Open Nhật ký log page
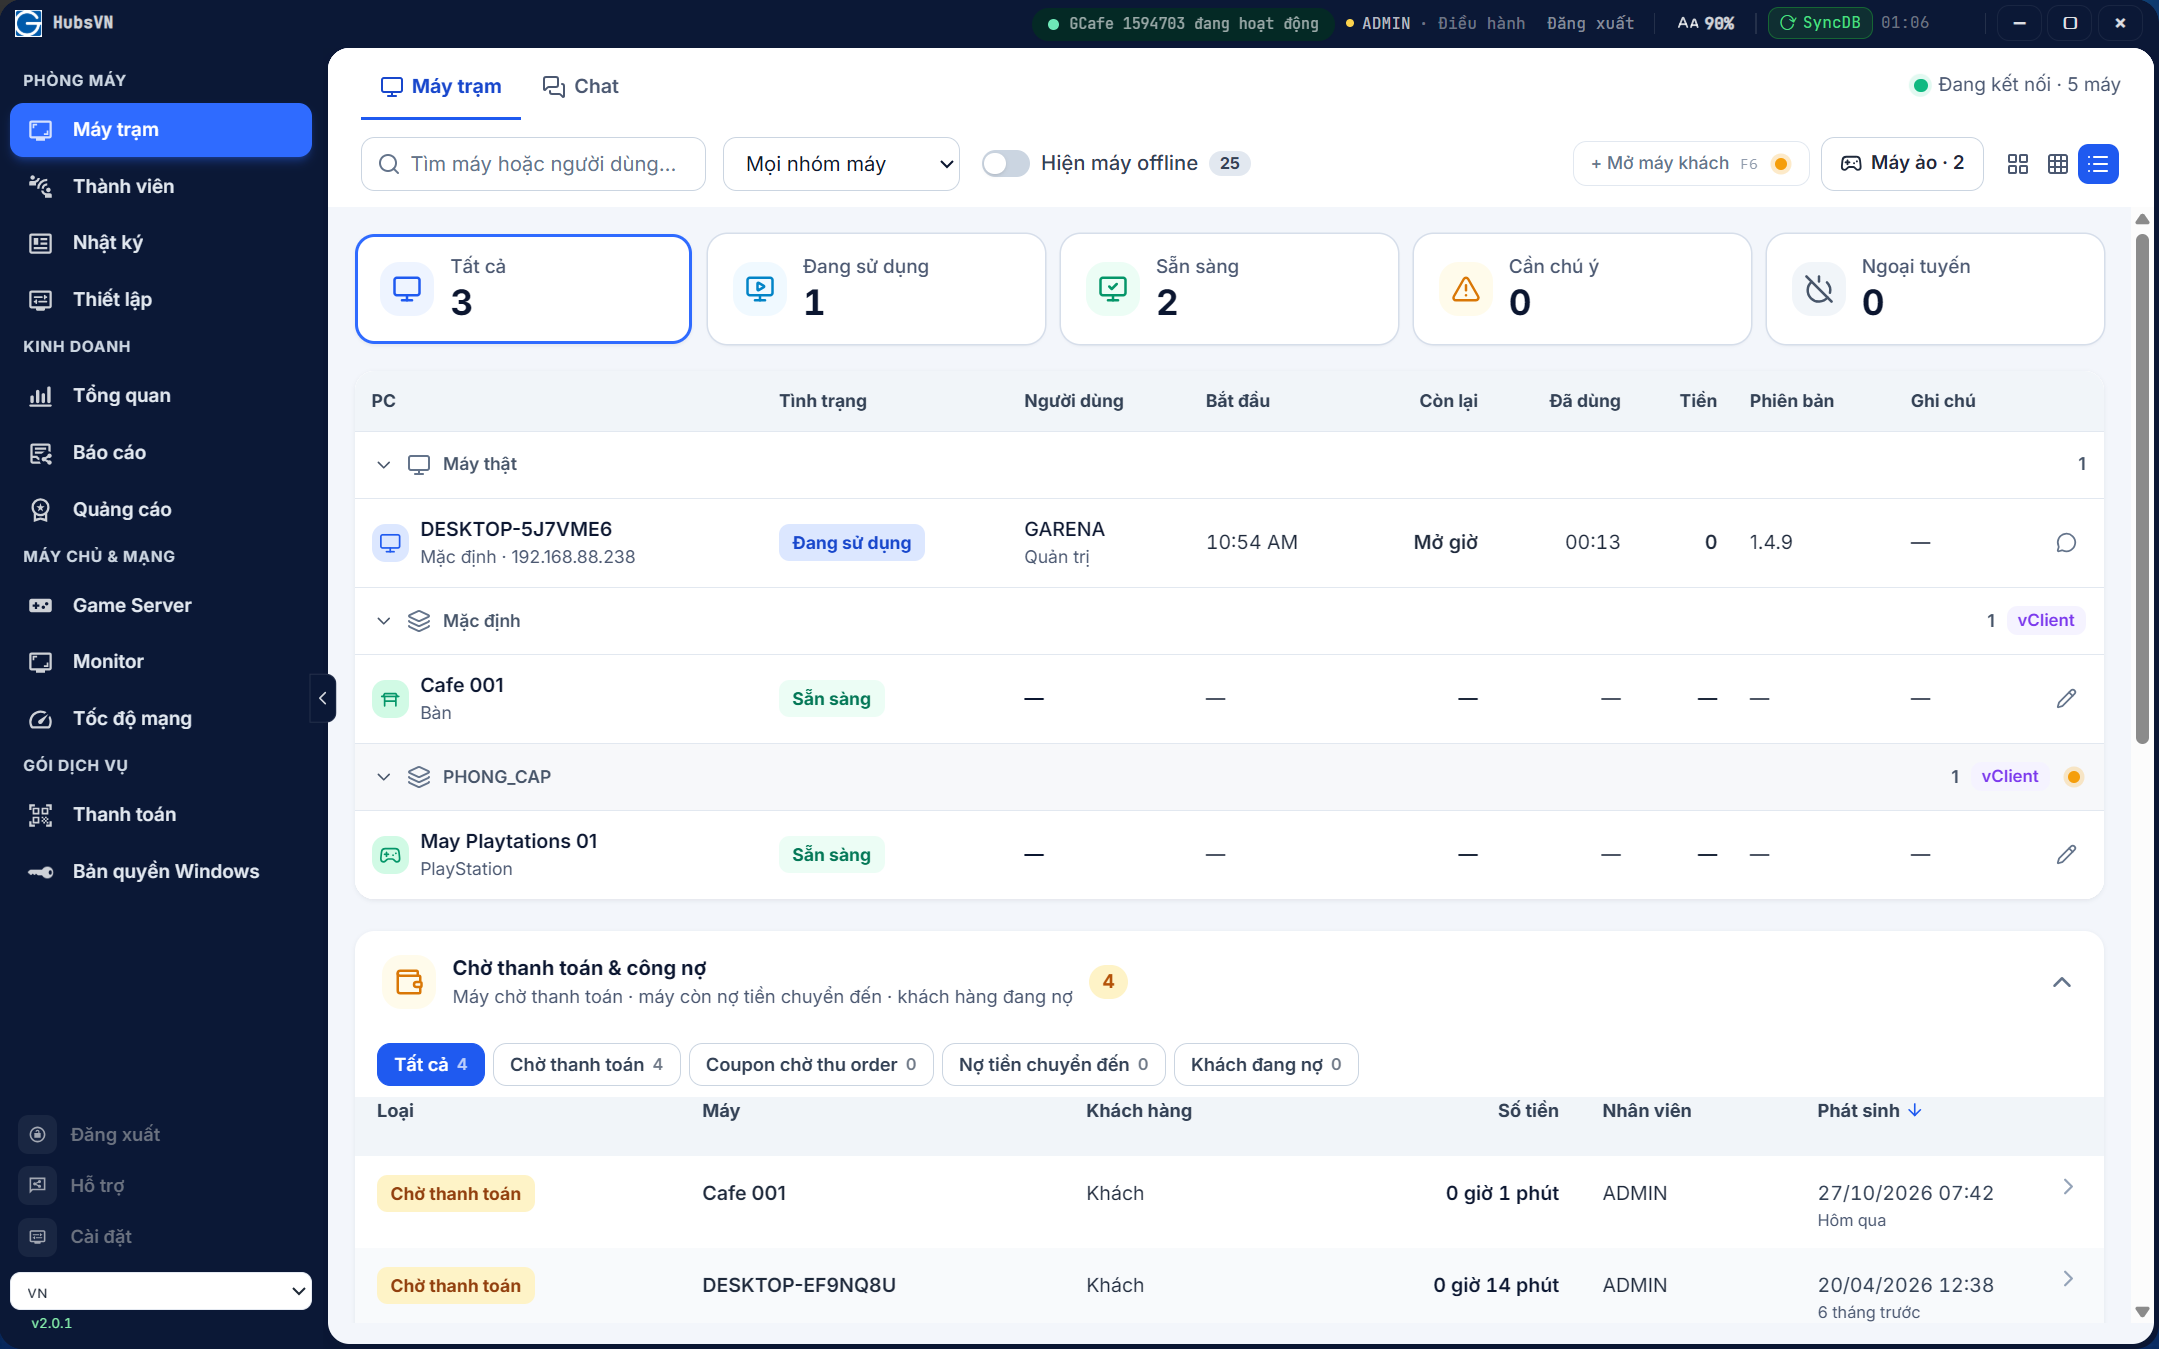 pyautogui.click(x=160, y=242)
